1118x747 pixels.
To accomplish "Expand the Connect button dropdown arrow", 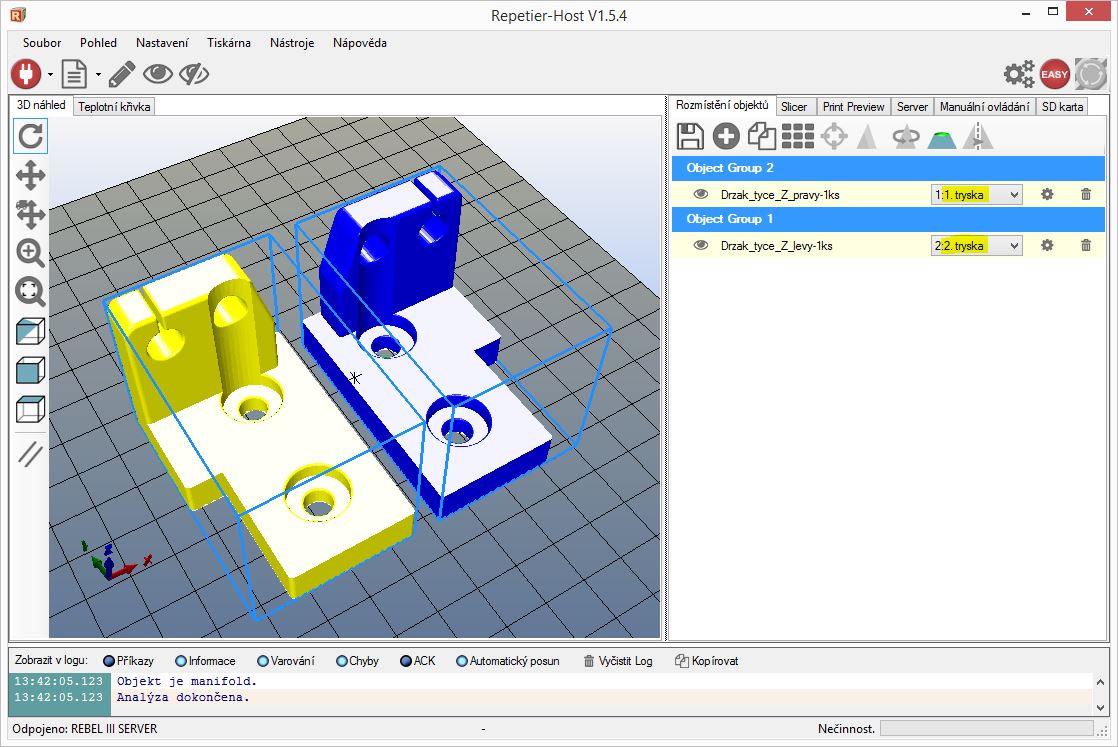I will click(49, 75).
